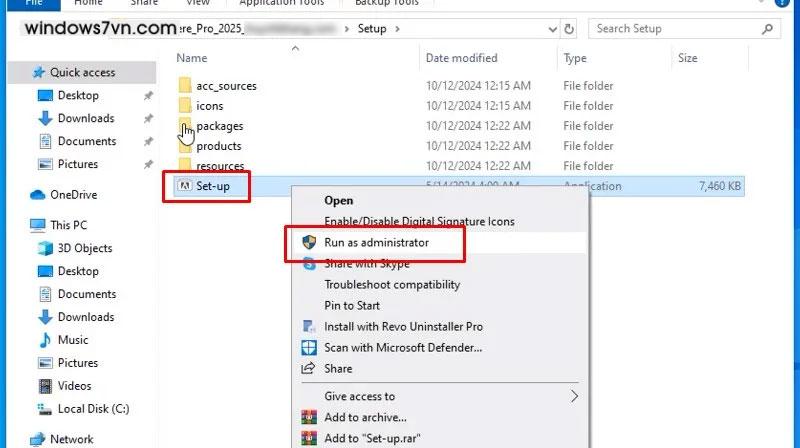This screenshot has height=448, width=800.
Task: Click the WinRAR icon beside Add to archive
Action: pos(309,417)
